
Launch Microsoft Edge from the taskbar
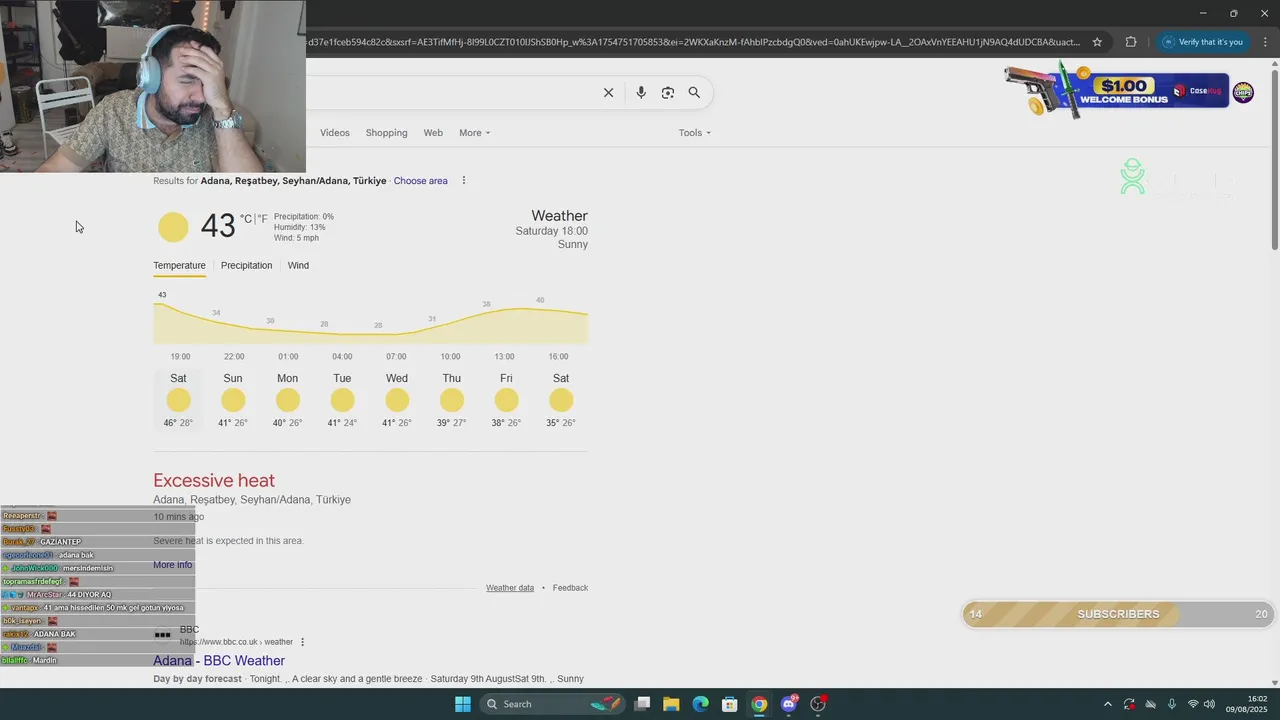click(701, 704)
